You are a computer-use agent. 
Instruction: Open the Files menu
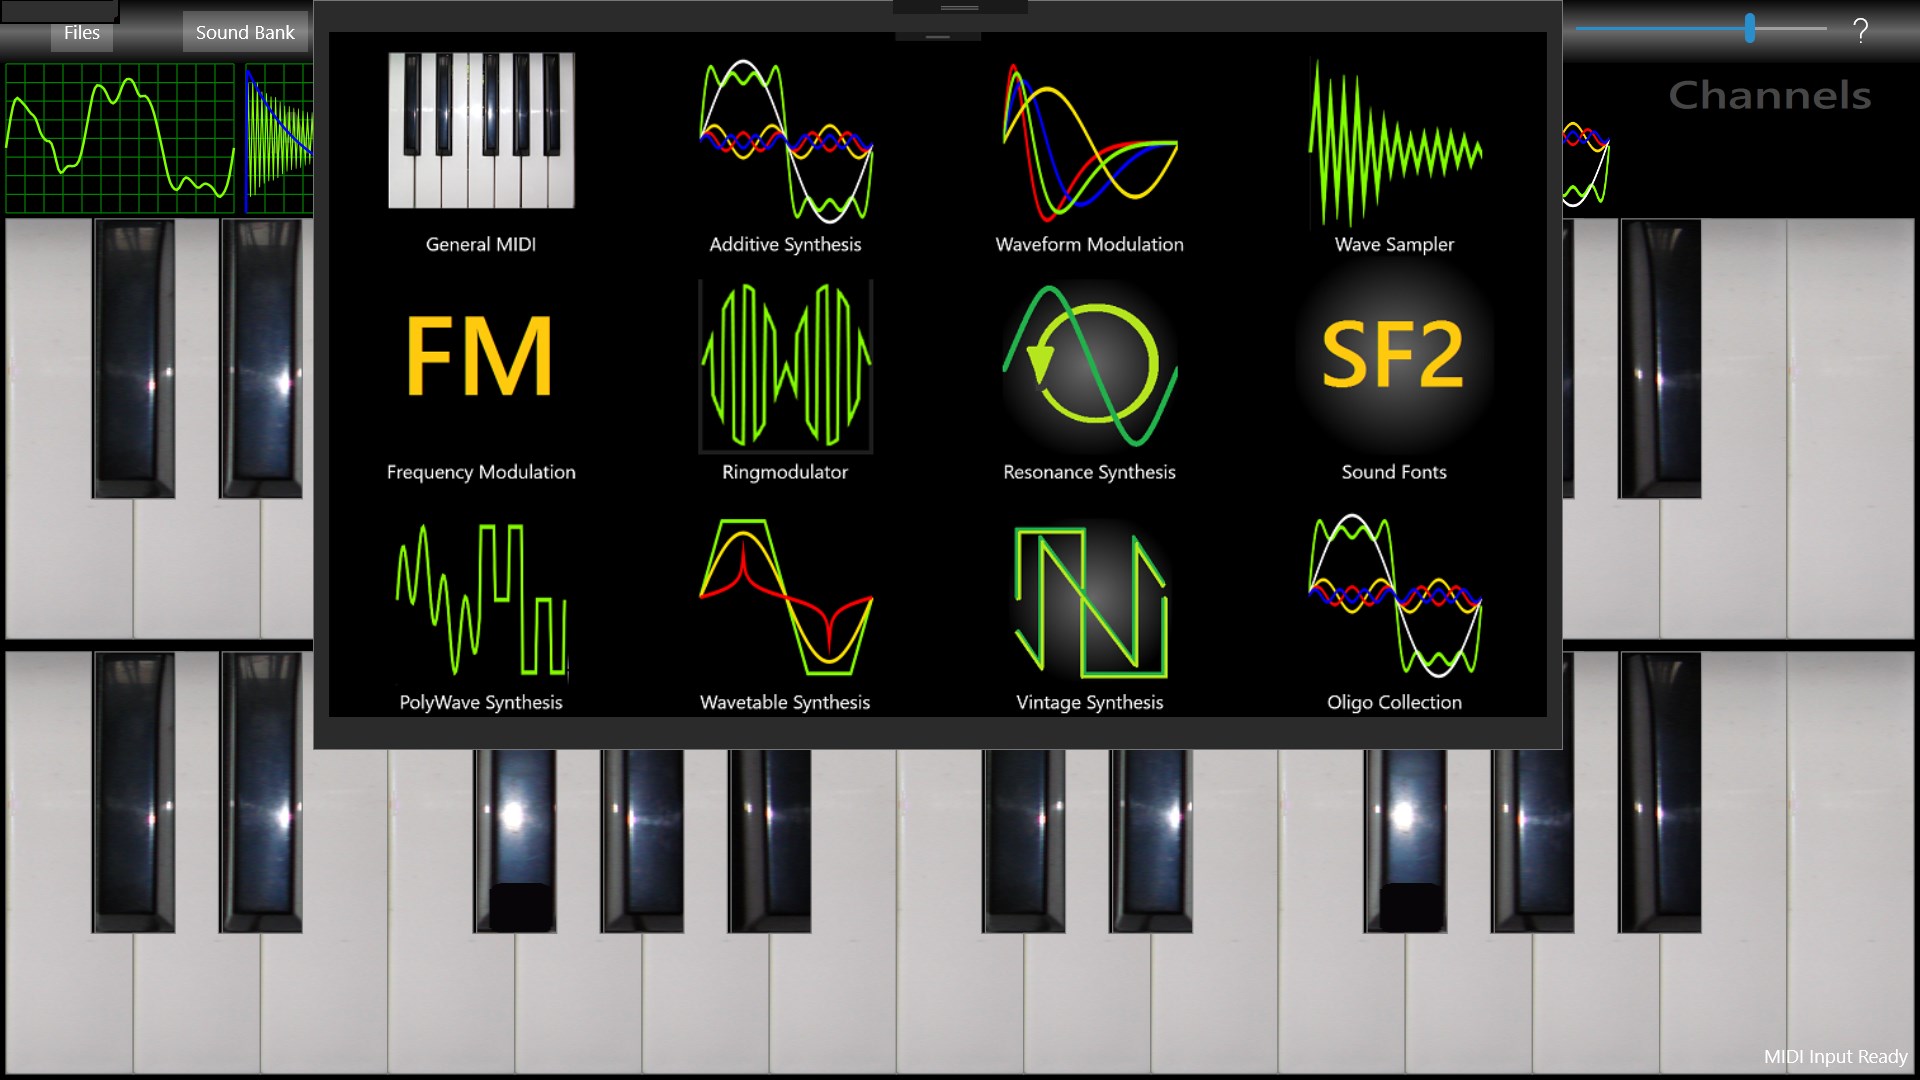(x=80, y=32)
